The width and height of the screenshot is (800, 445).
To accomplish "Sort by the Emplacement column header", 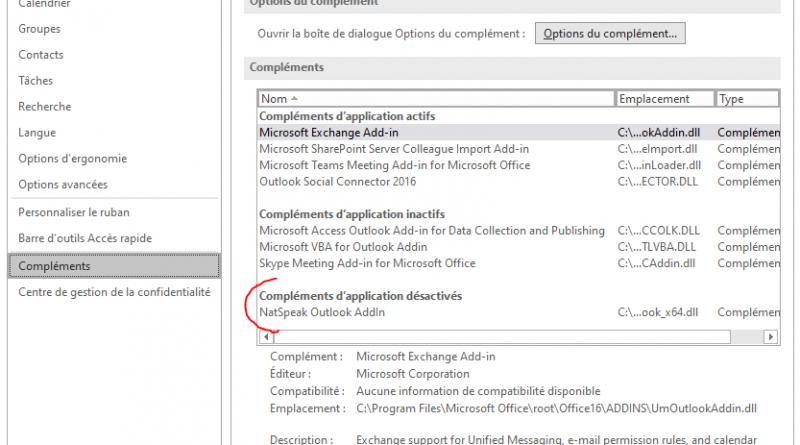I will tap(665, 98).
